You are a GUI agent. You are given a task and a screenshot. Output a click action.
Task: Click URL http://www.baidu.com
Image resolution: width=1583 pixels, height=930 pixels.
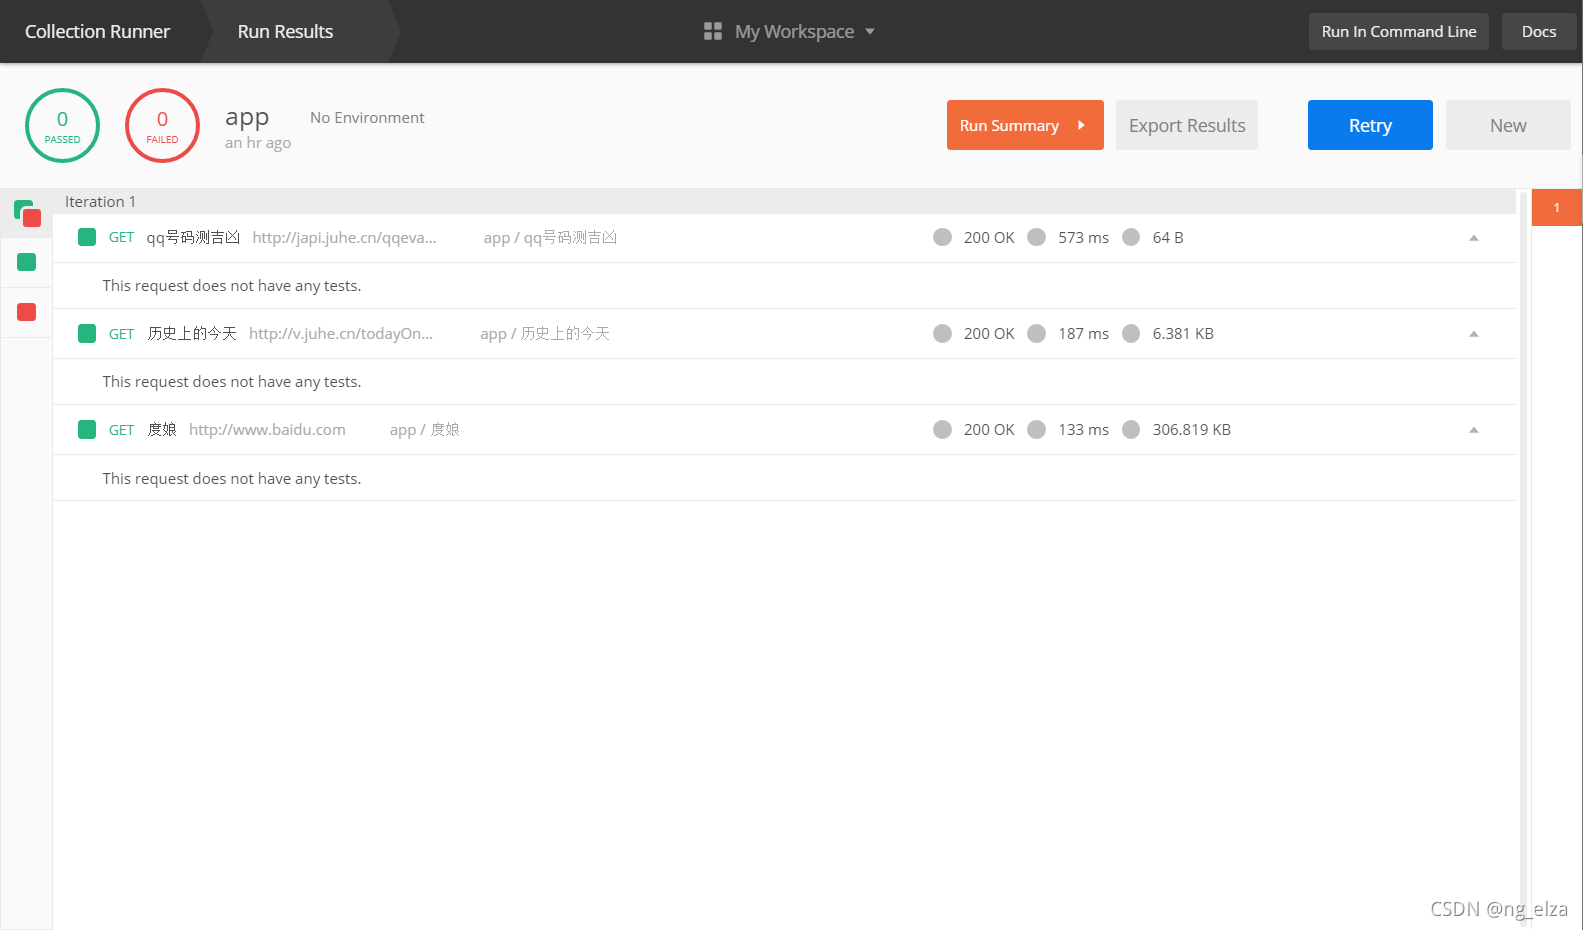point(267,429)
